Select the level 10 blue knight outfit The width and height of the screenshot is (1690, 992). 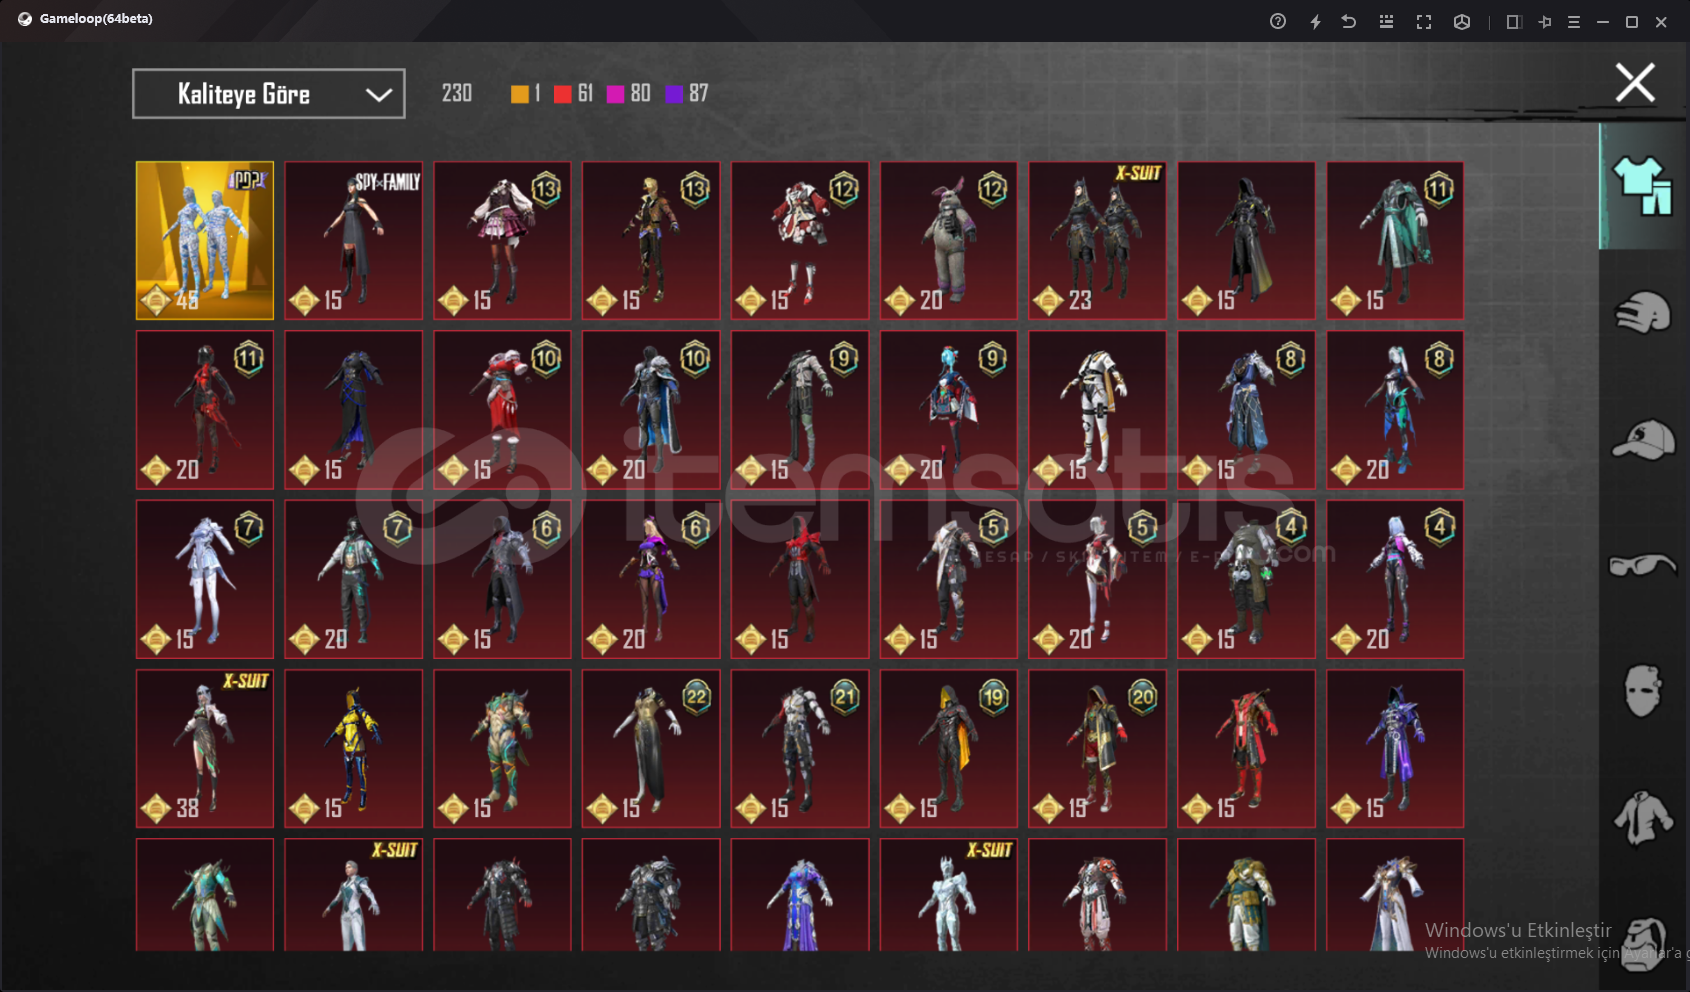[x=651, y=410]
